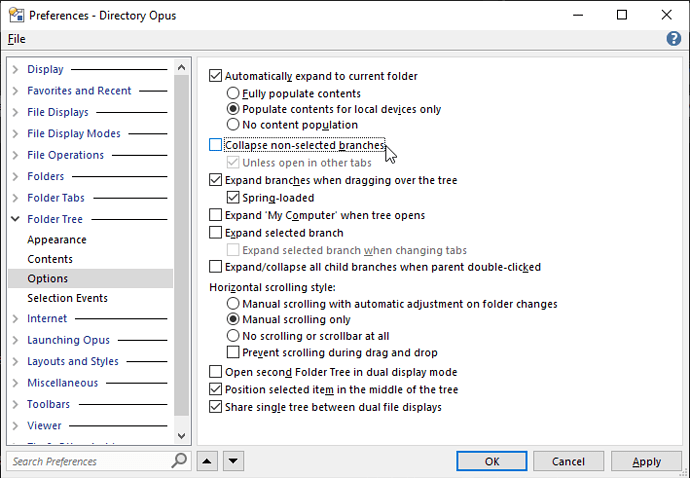This screenshot has width=690, height=478.
Task: Check Prevent scrolling during drag and drop
Action: 233,352
